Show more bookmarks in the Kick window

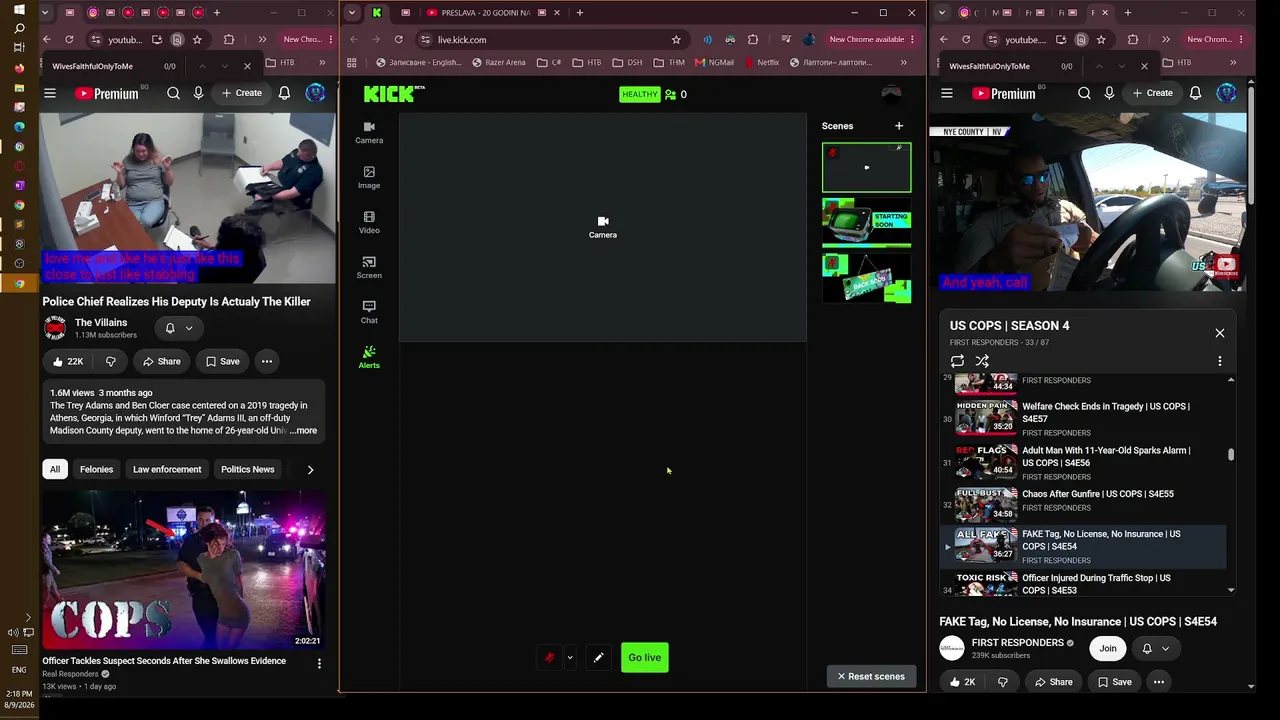point(904,62)
